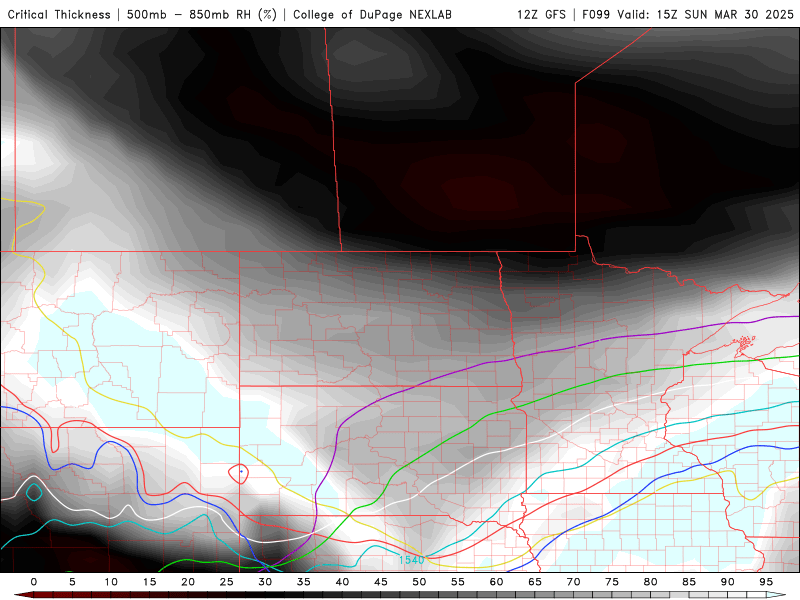Click the "15" value on the color scale
This screenshot has height=600, width=800.
coord(149,582)
